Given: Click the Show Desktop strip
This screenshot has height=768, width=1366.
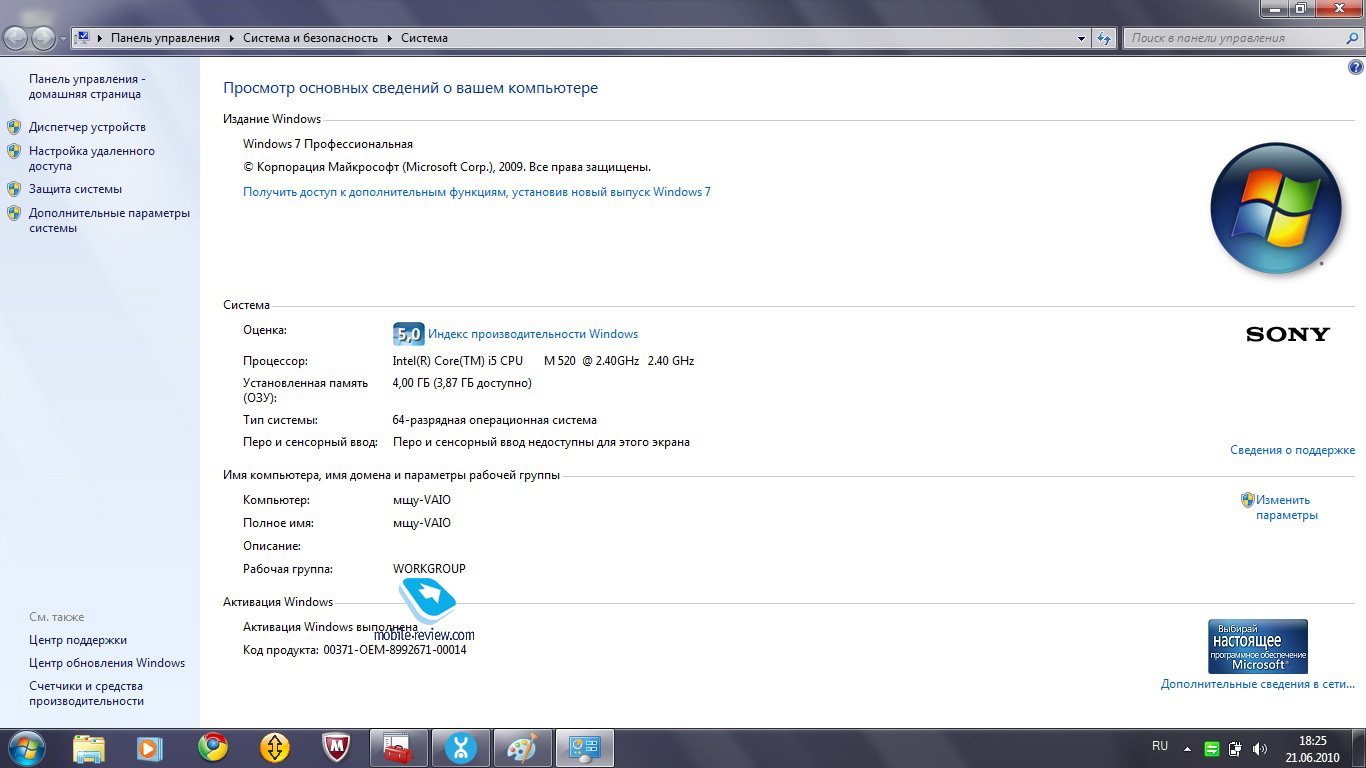Looking at the screenshot, I should pyautogui.click(x=1358, y=748).
